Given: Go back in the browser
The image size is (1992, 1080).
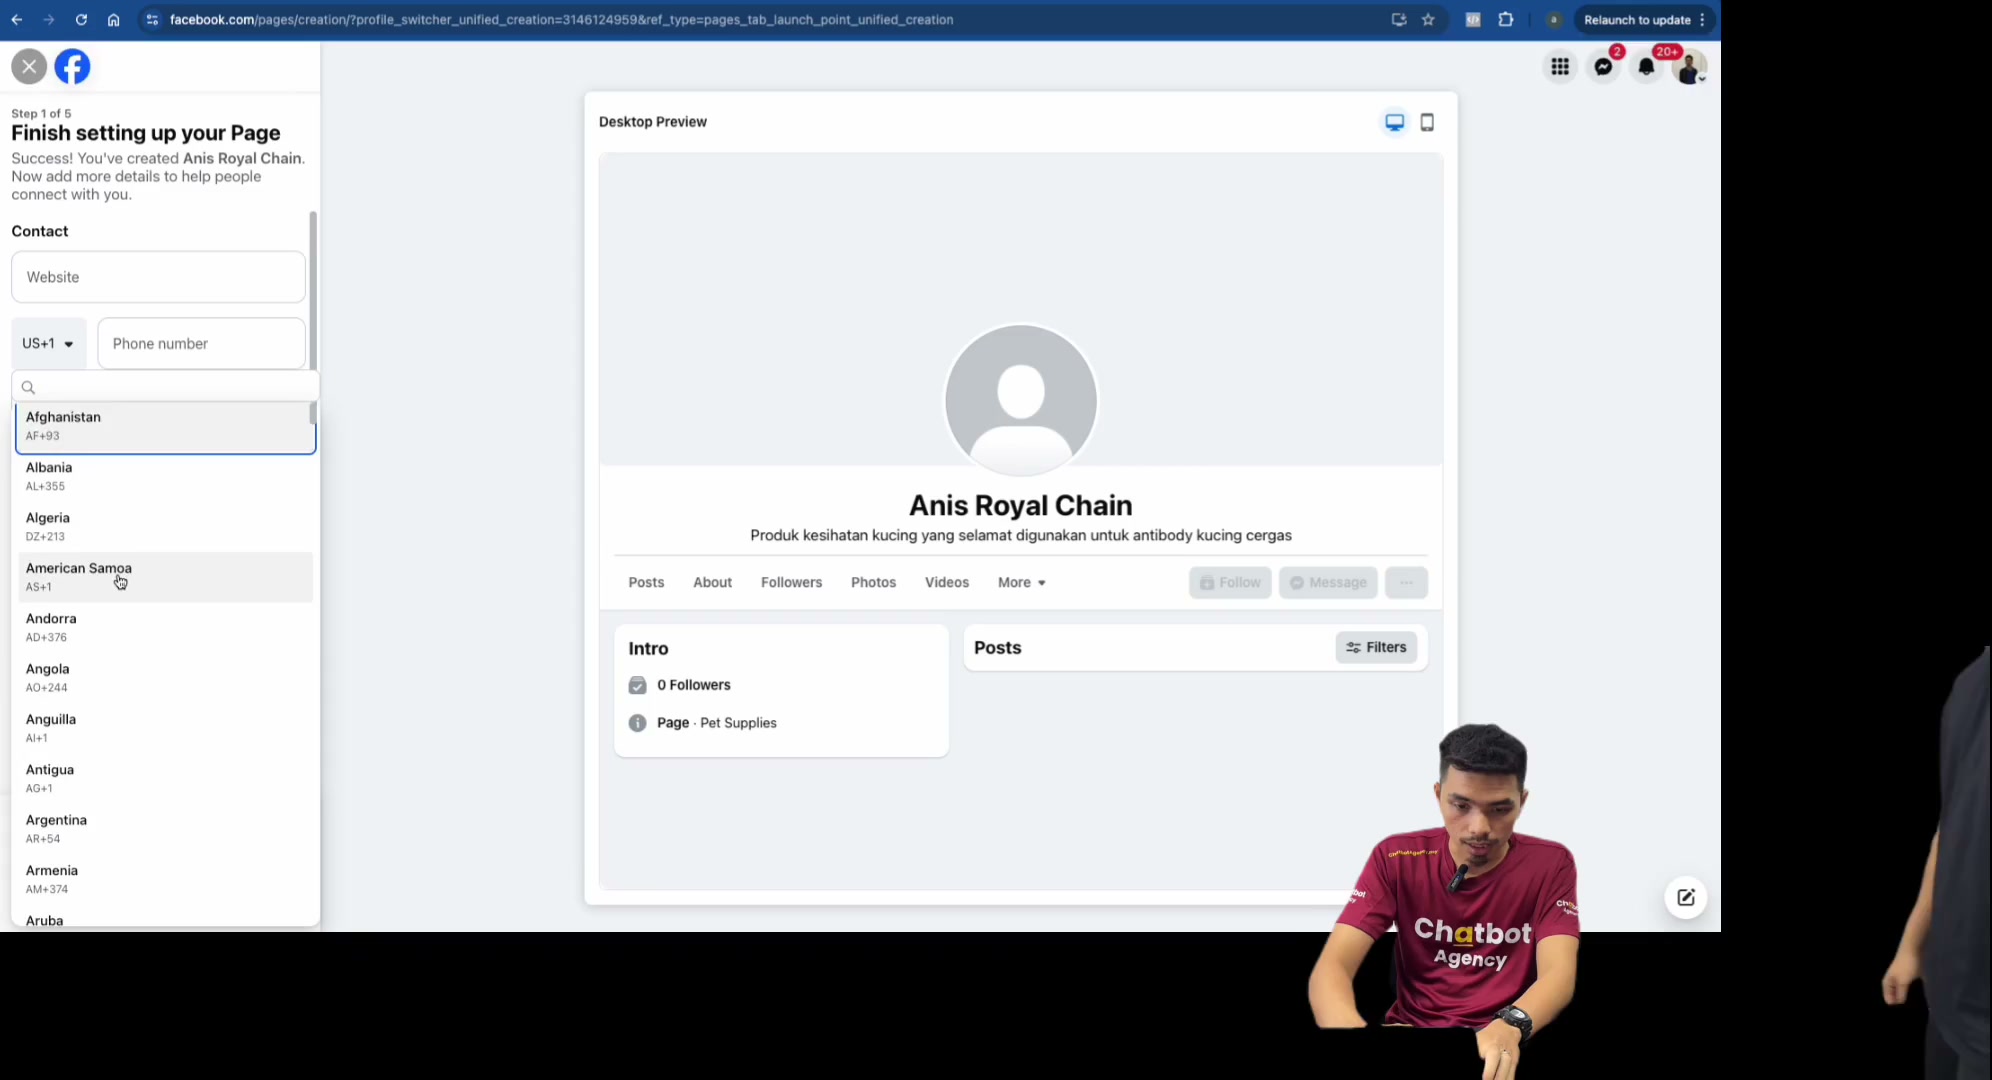Looking at the screenshot, I should 17,20.
